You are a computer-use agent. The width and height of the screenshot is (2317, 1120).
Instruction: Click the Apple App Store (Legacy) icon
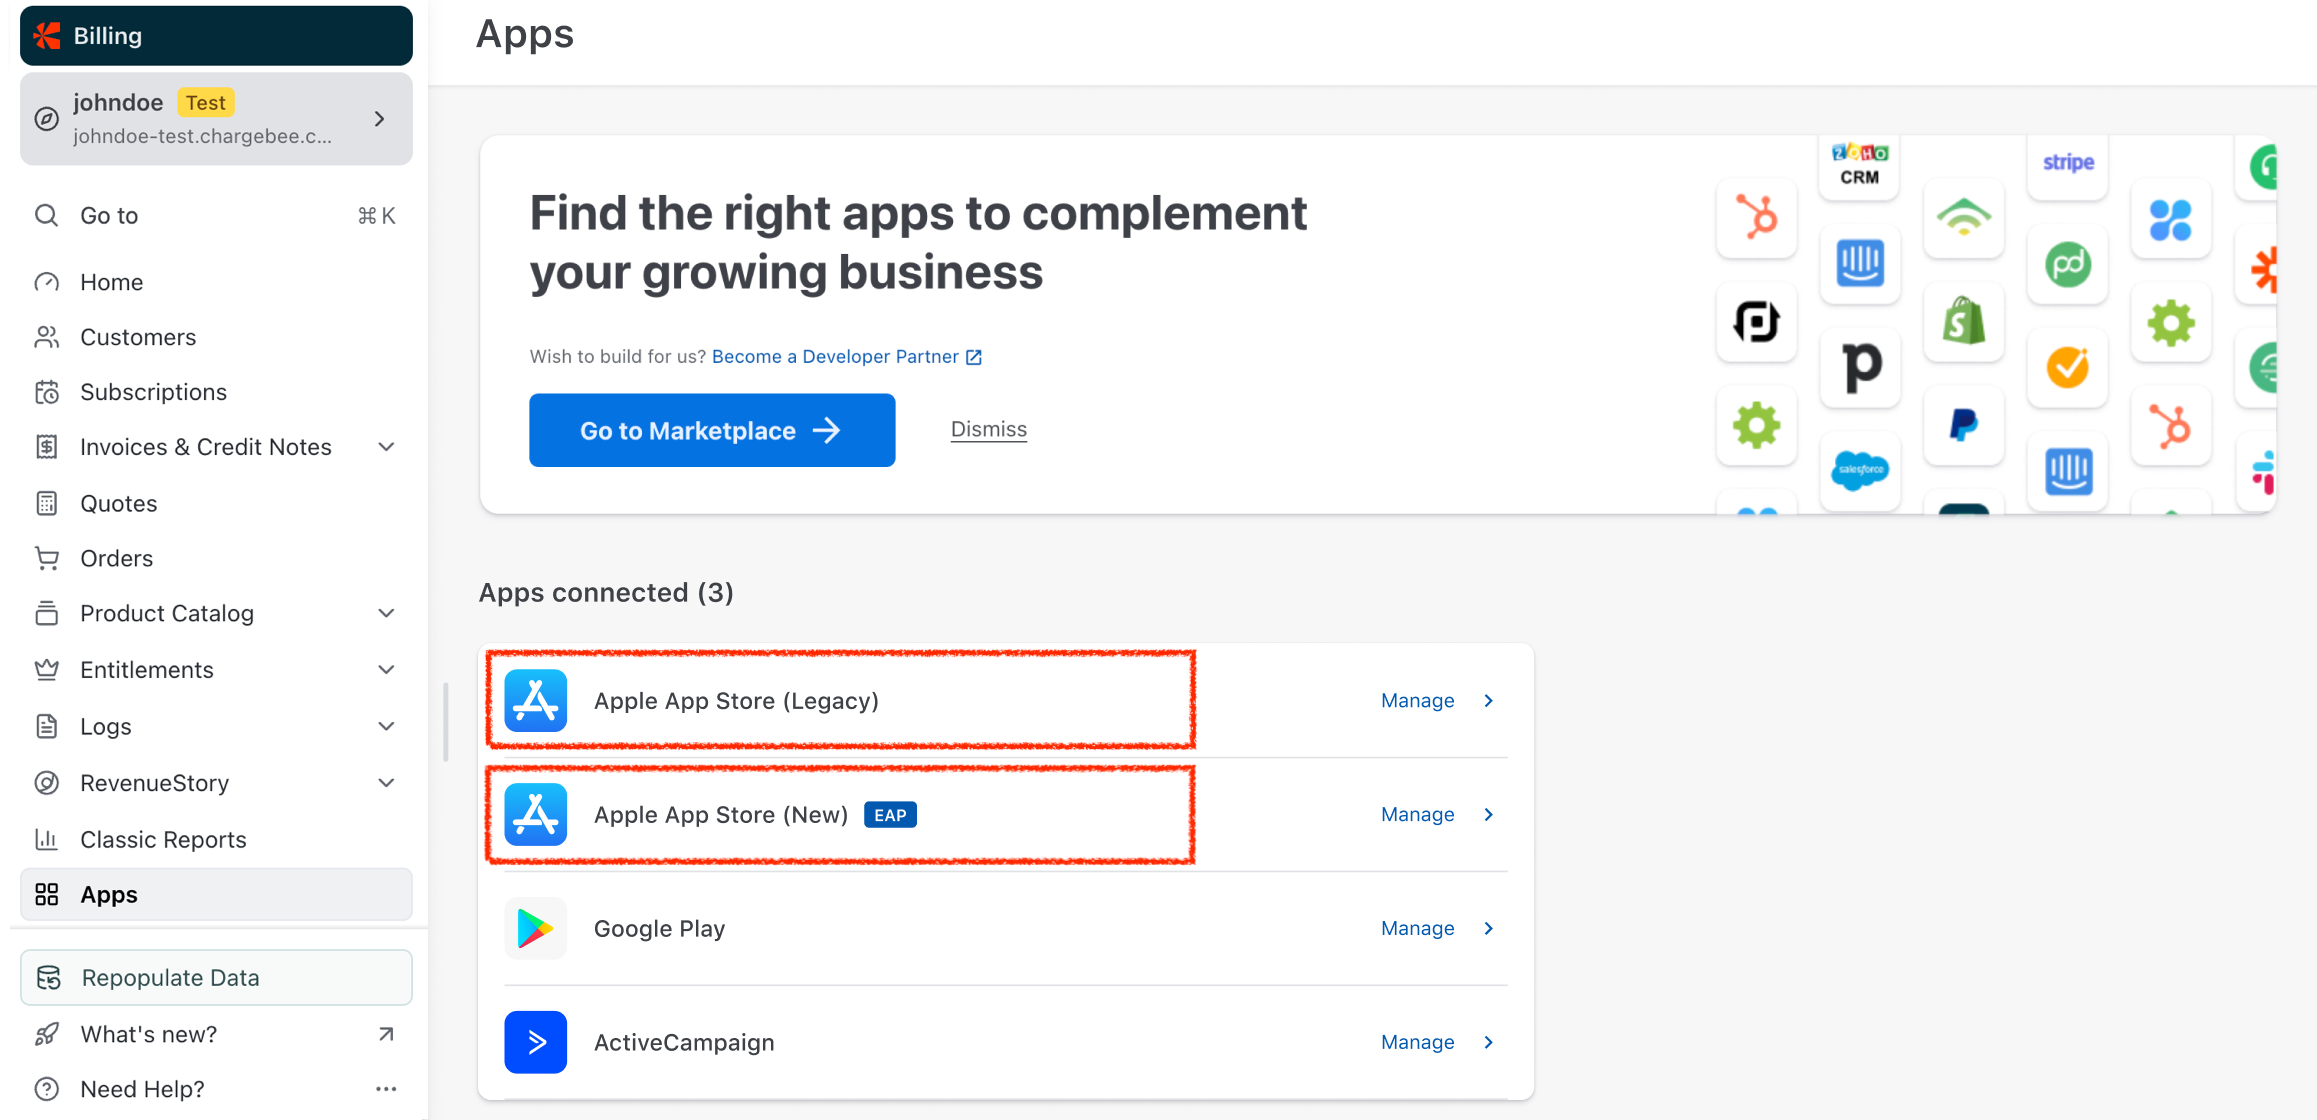pyautogui.click(x=535, y=701)
